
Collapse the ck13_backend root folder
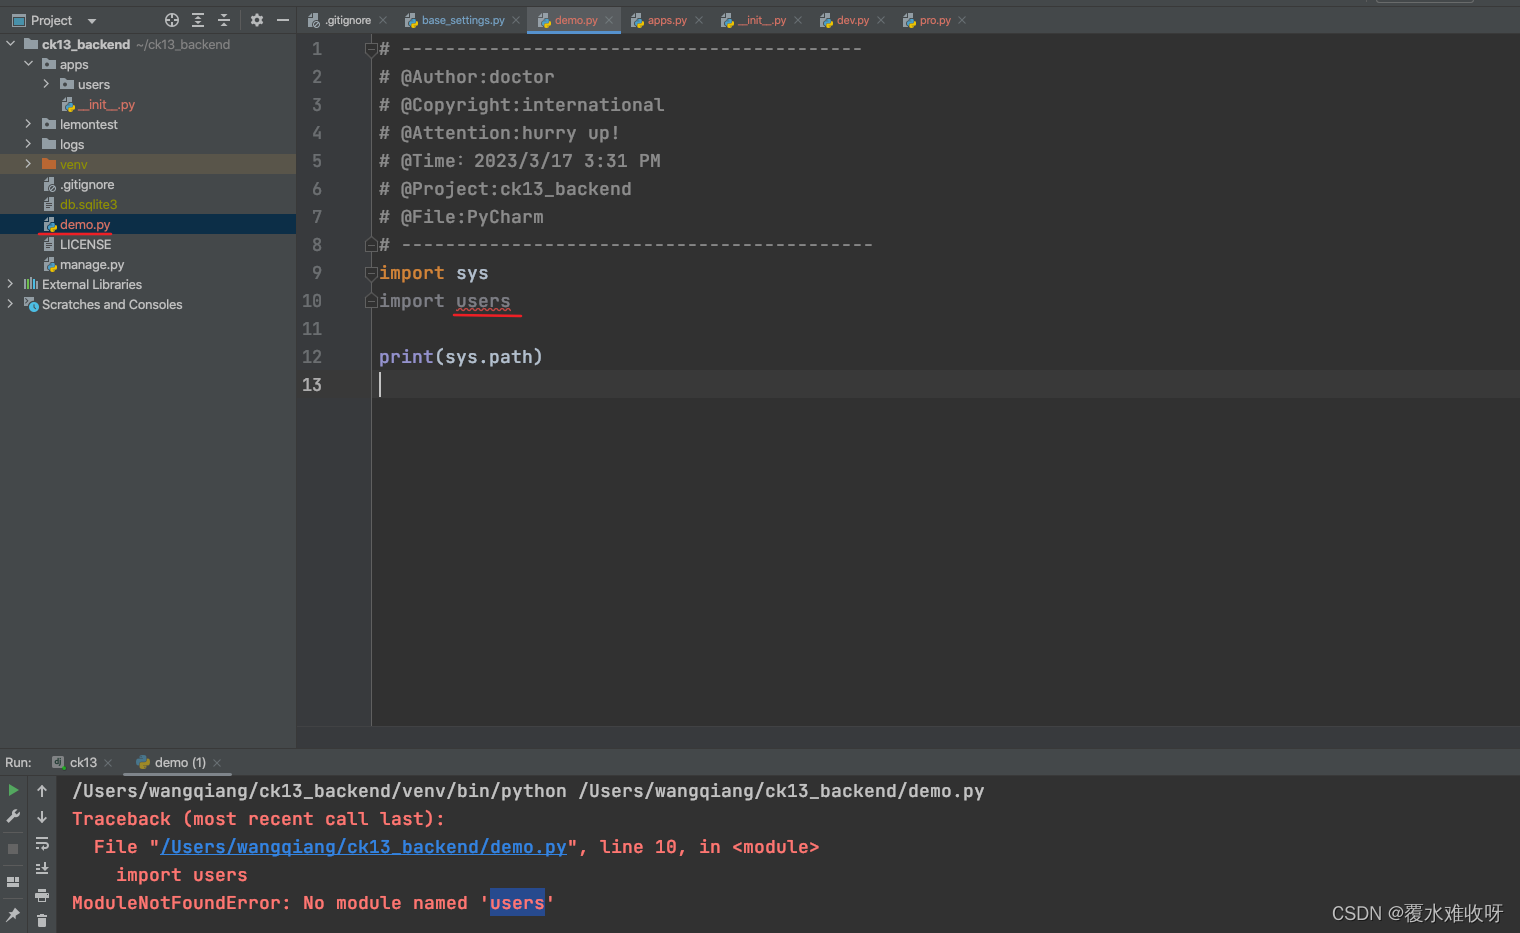coord(11,44)
